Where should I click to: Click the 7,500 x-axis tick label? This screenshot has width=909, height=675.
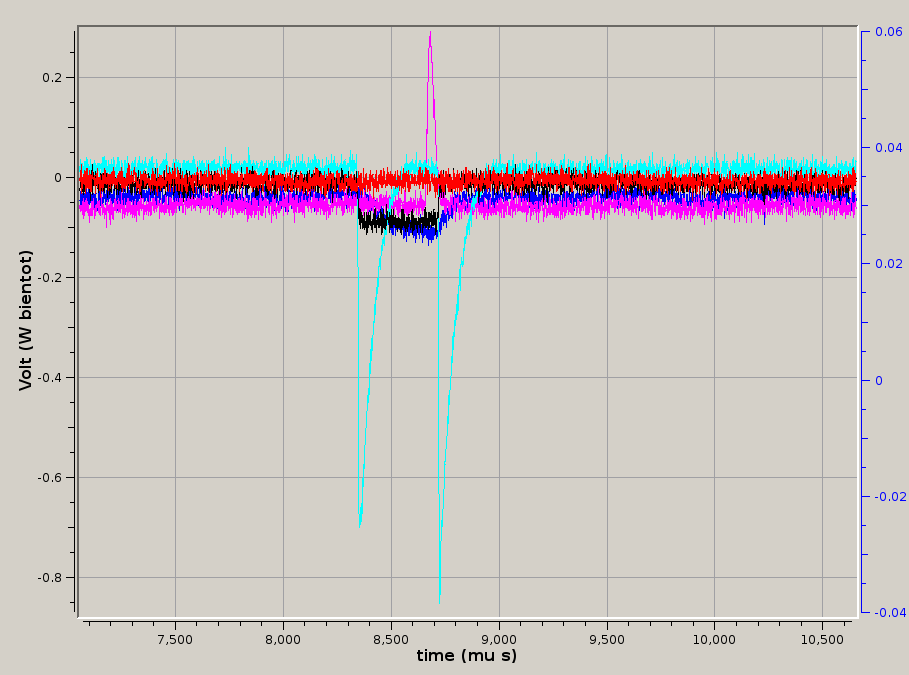pos(175,638)
